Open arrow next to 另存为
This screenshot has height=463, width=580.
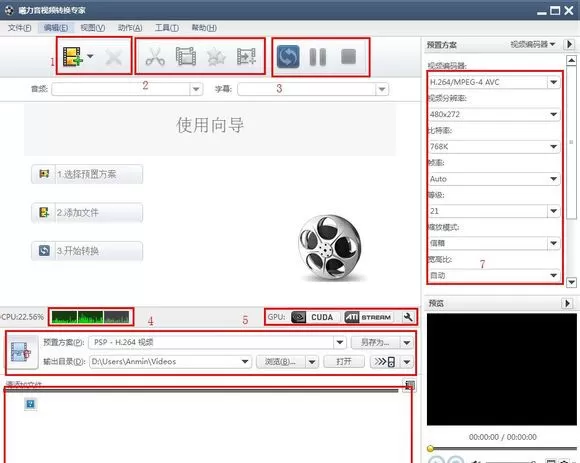(407, 342)
